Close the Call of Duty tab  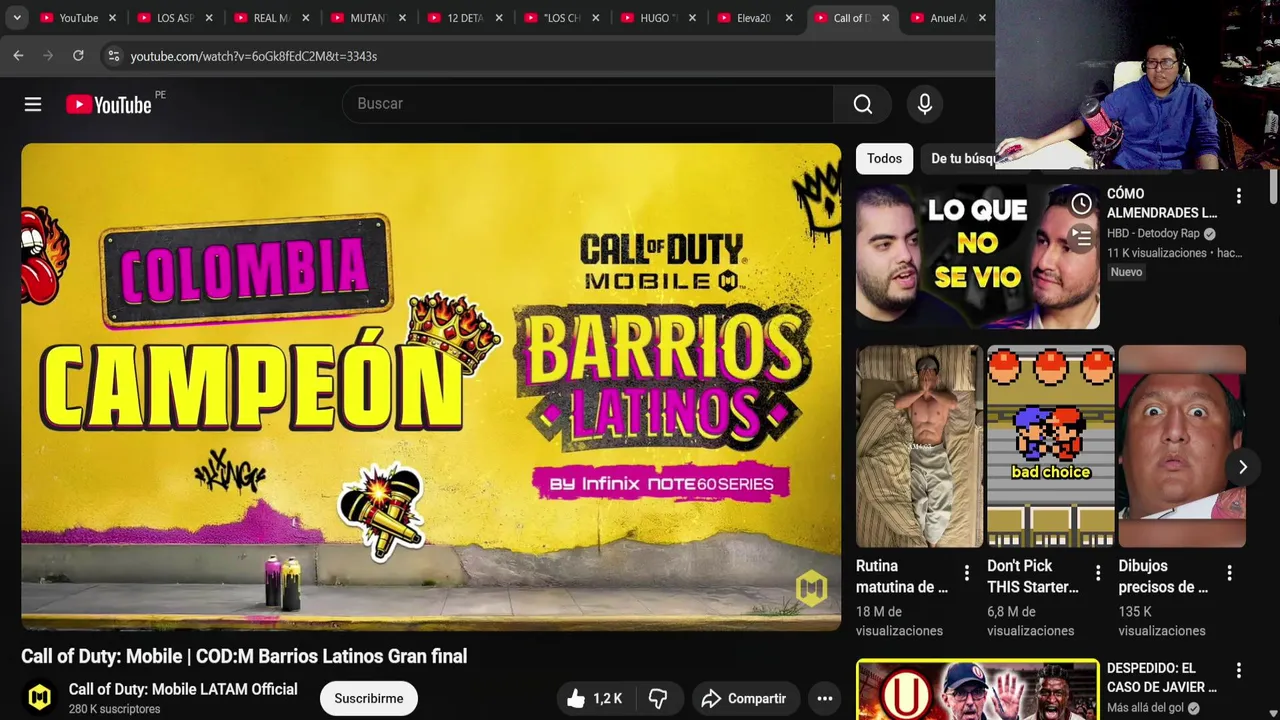(x=885, y=18)
